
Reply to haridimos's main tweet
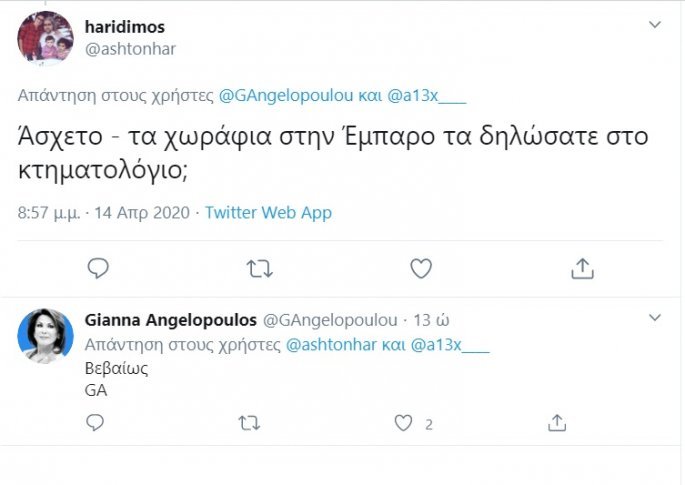(97, 268)
